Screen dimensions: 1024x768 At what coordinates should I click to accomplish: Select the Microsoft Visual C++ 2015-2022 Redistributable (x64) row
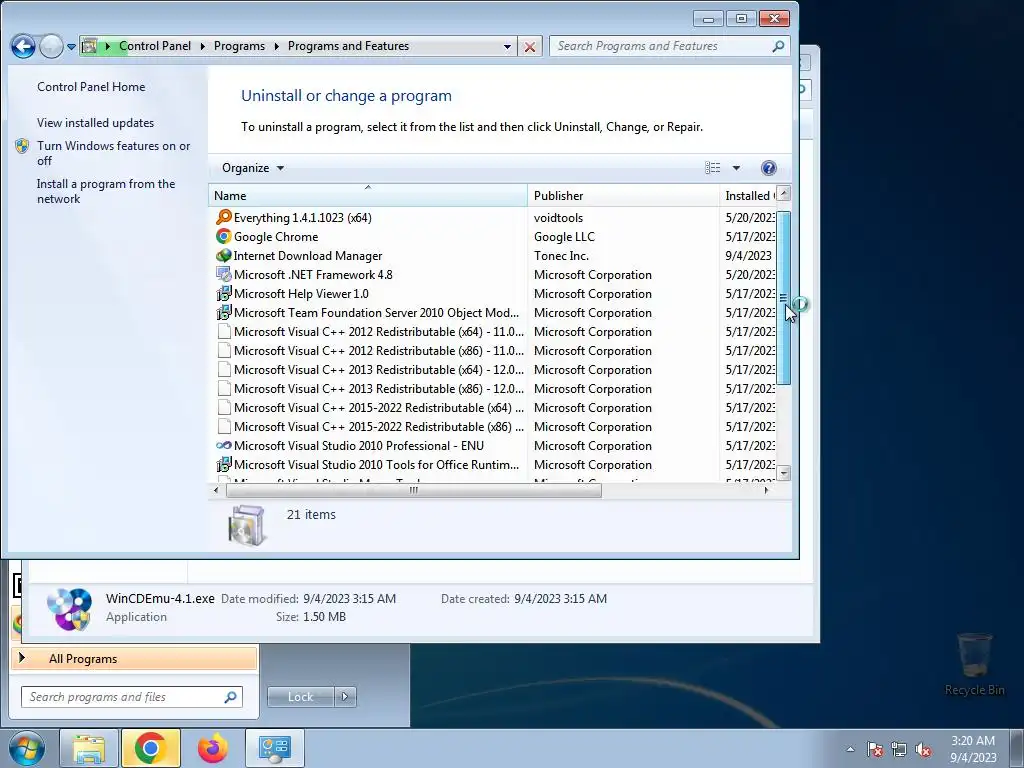pos(494,408)
